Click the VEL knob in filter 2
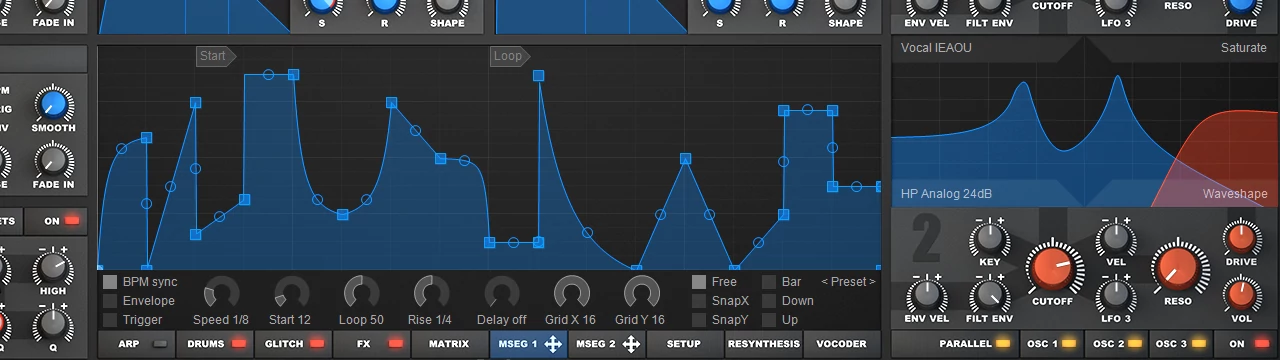1280x360 pixels. (1115, 239)
